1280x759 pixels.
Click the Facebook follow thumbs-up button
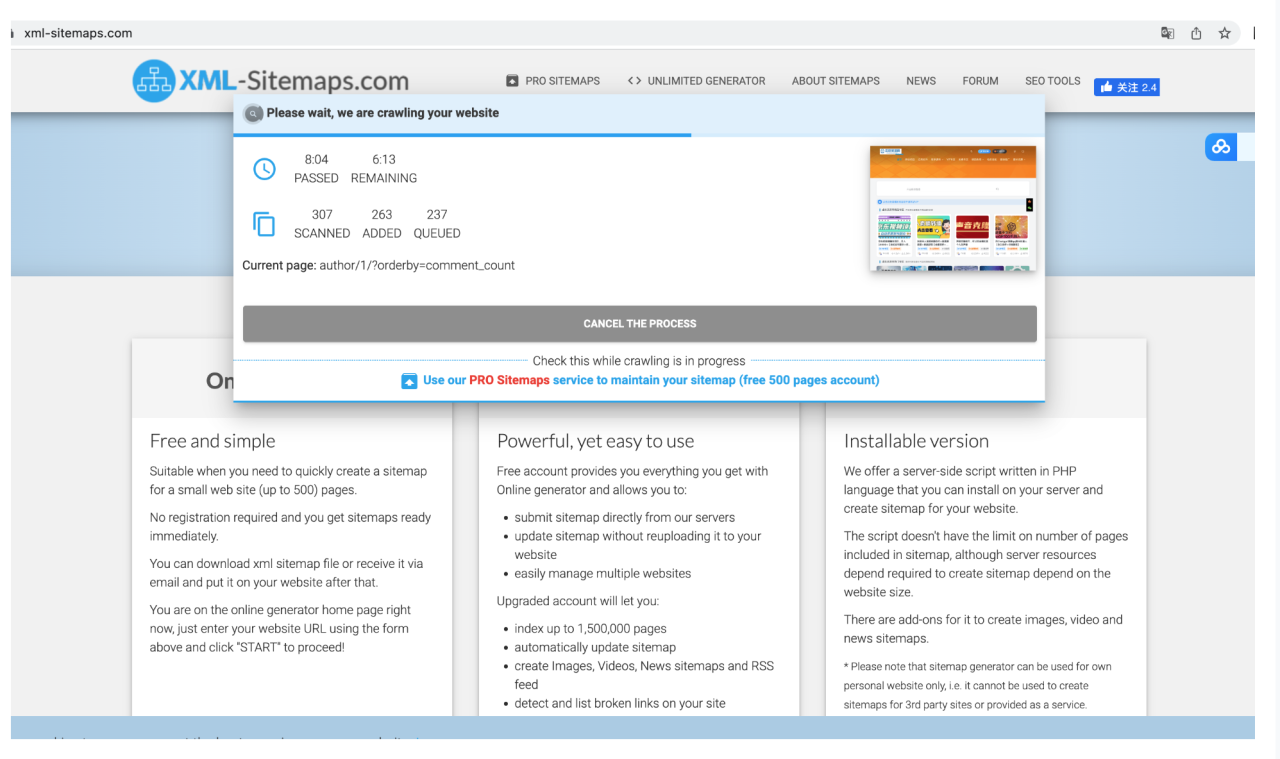pyautogui.click(x=1126, y=87)
